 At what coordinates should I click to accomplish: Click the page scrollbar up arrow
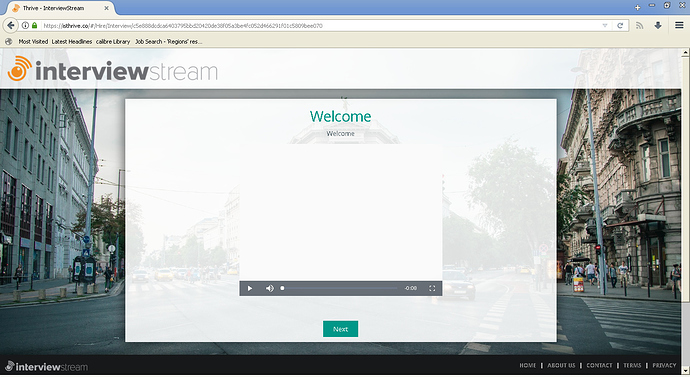[x=685, y=53]
